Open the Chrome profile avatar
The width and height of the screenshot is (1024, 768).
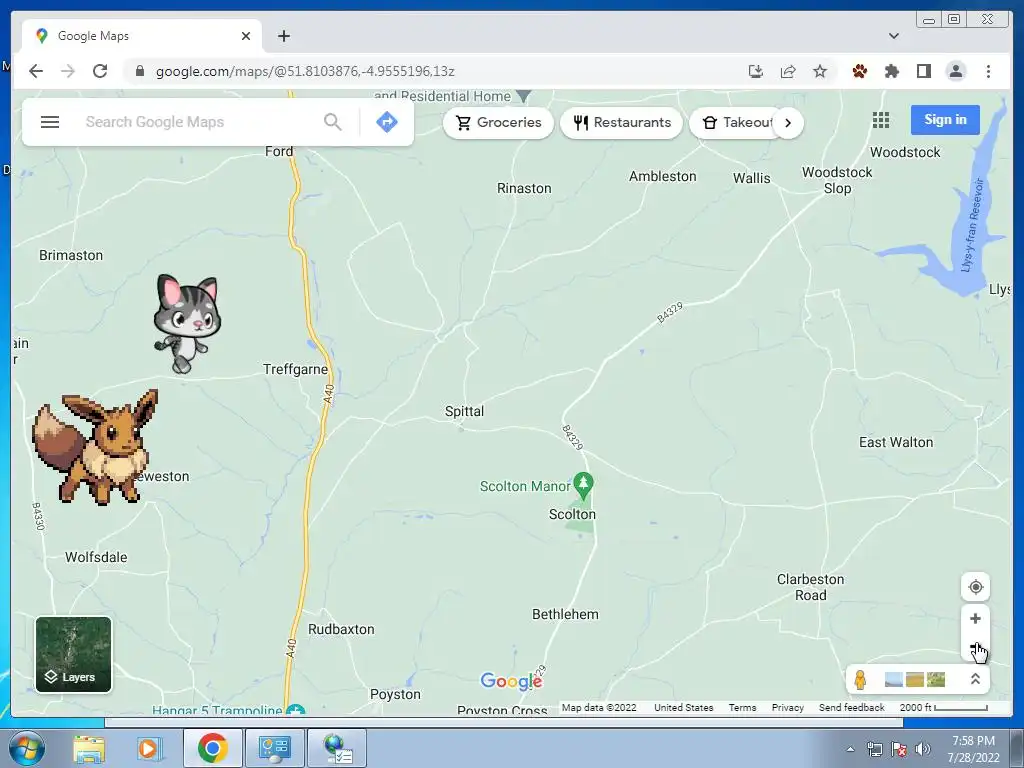click(955, 71)
